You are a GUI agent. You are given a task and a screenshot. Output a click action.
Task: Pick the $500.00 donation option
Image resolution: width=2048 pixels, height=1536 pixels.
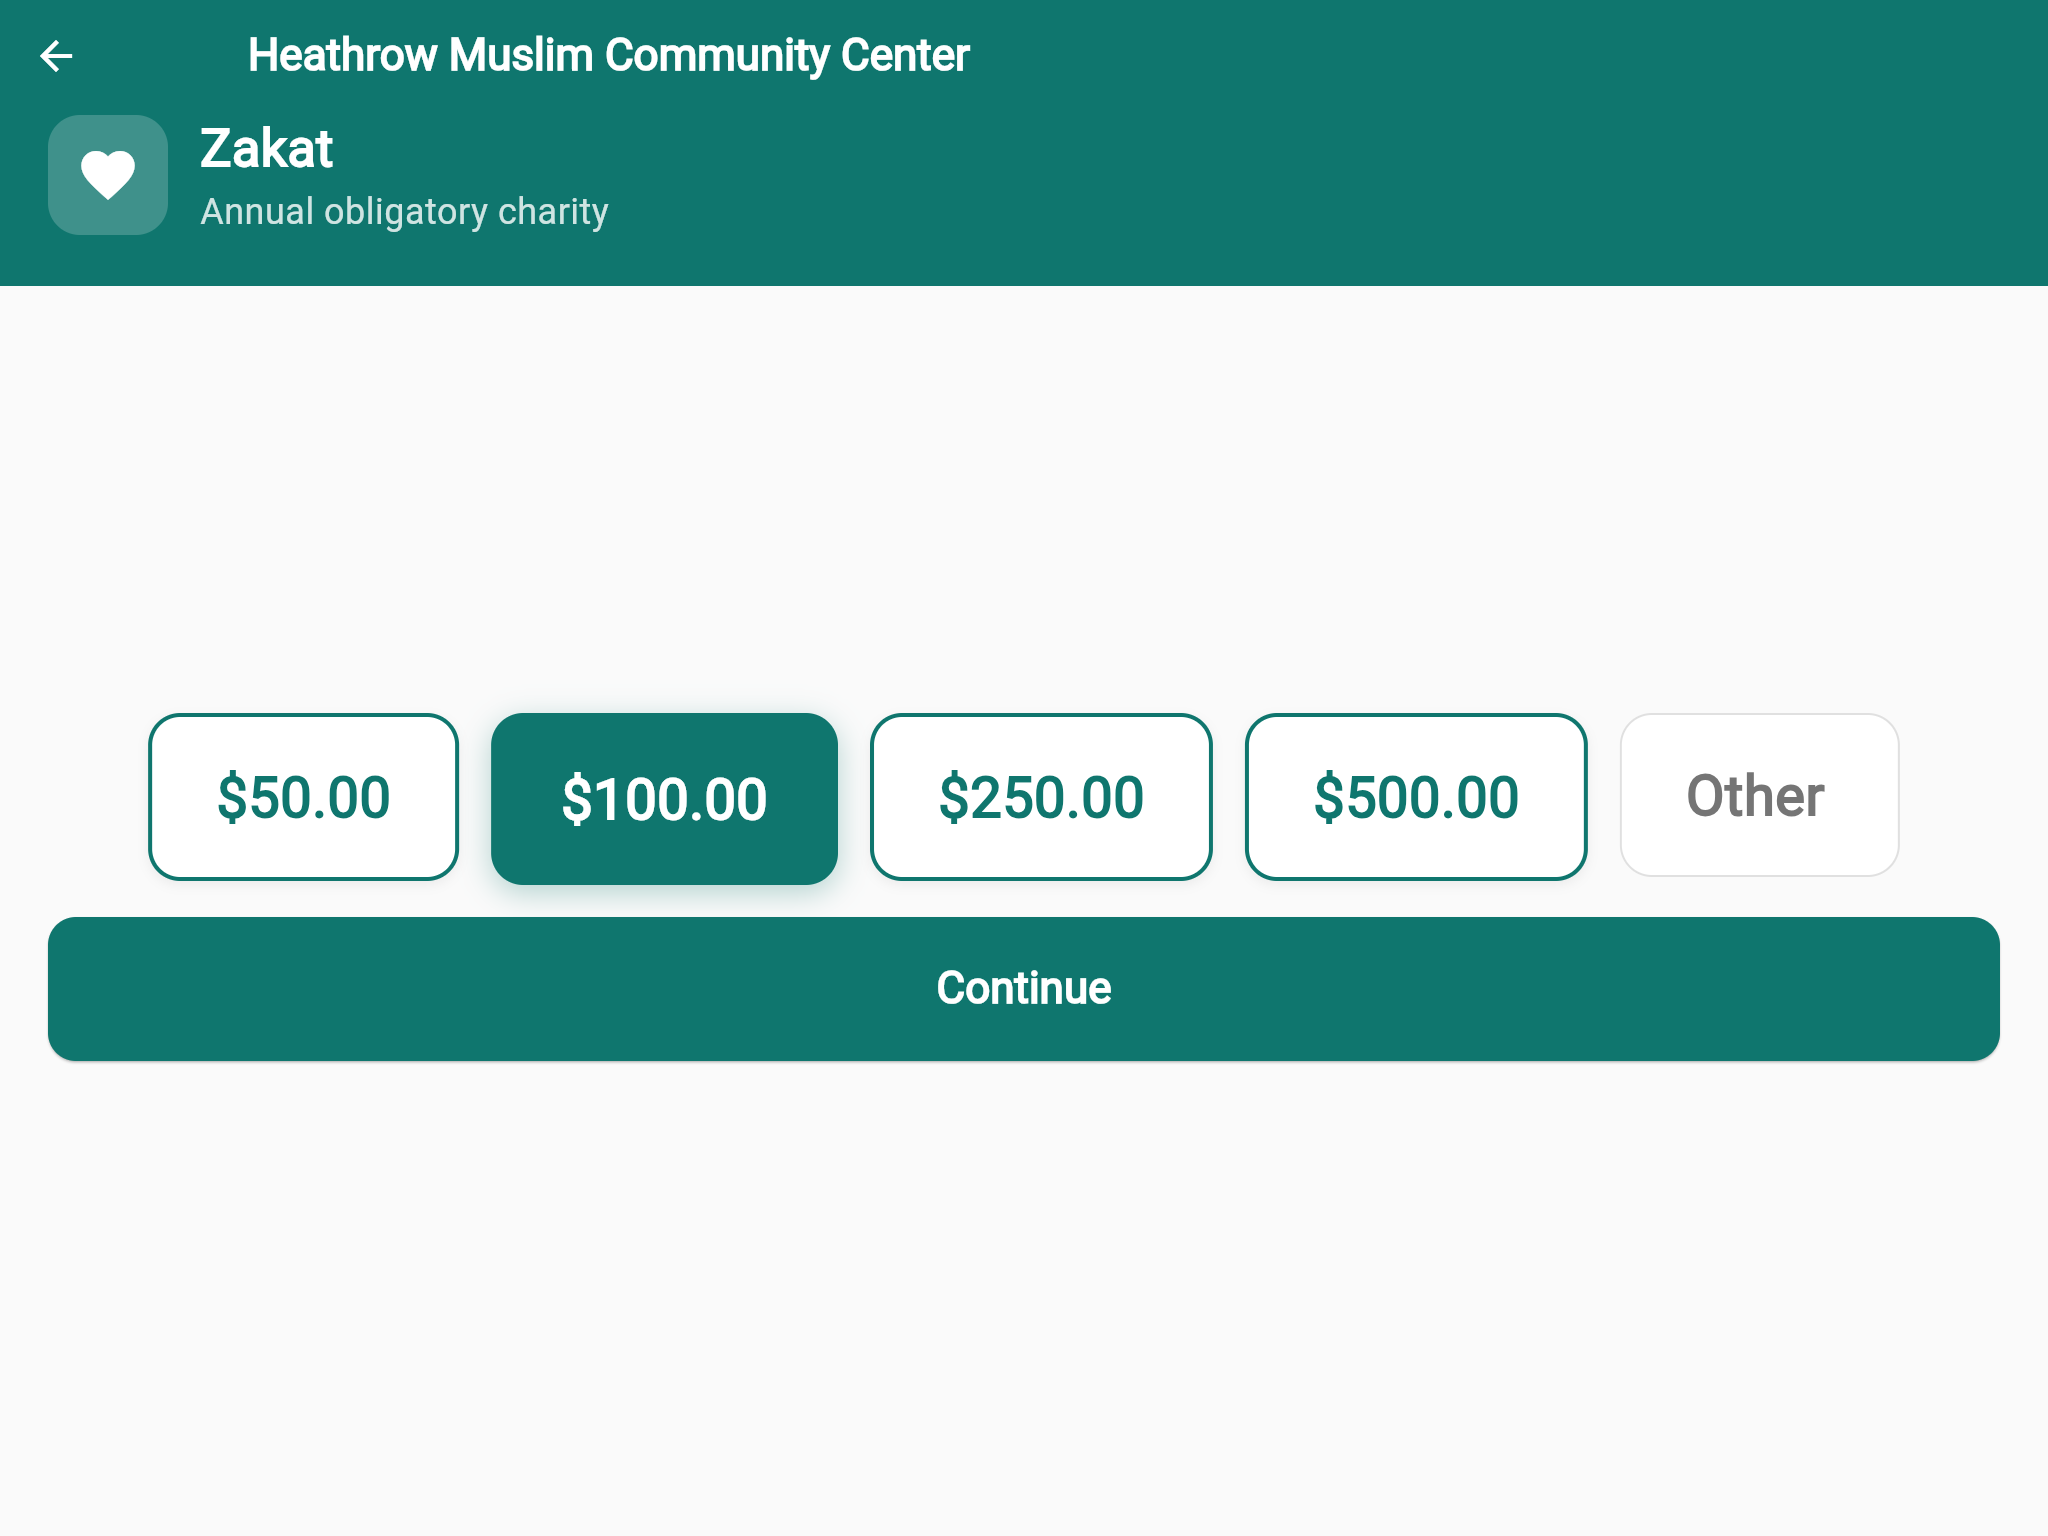[x=1416, y=797]
